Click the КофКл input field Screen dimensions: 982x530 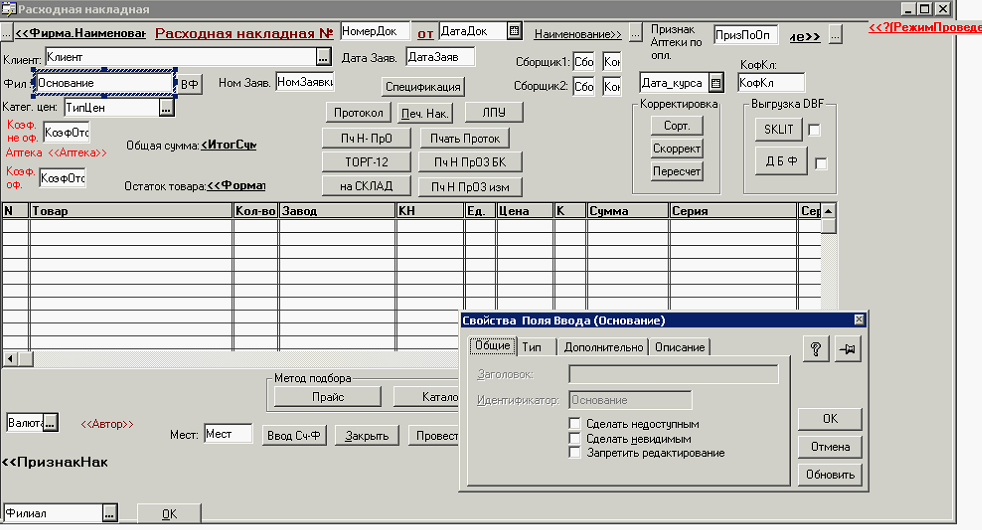(x=771, y=83)
